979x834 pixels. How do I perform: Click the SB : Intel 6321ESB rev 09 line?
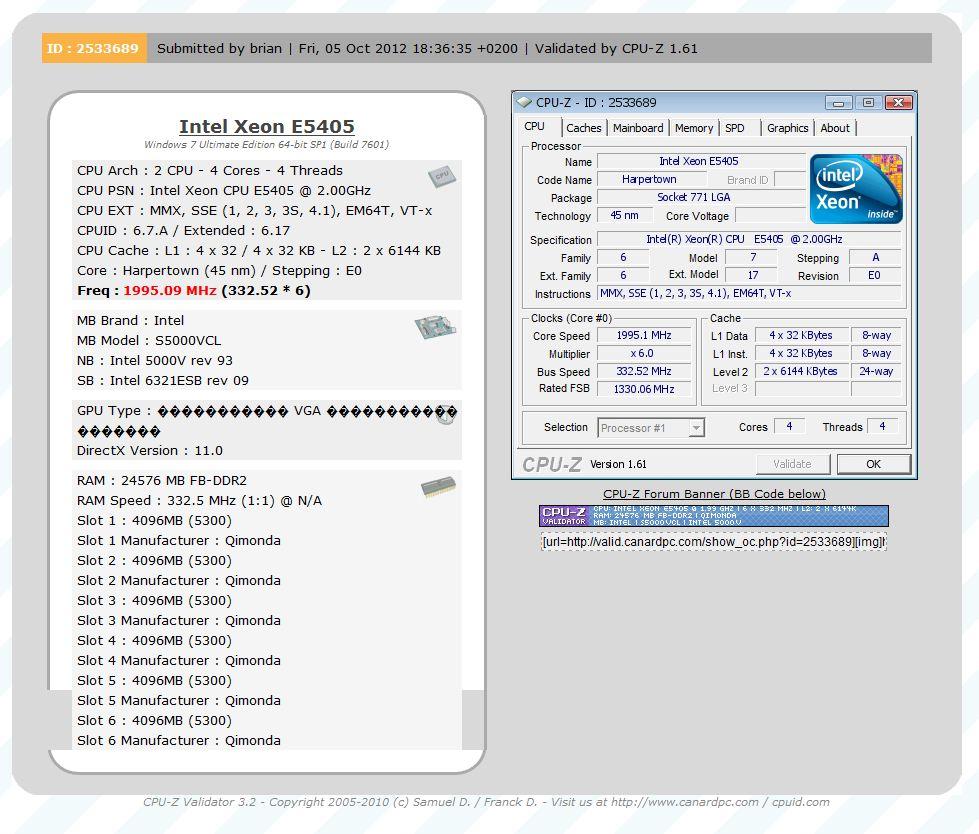(x=163, y=380)
